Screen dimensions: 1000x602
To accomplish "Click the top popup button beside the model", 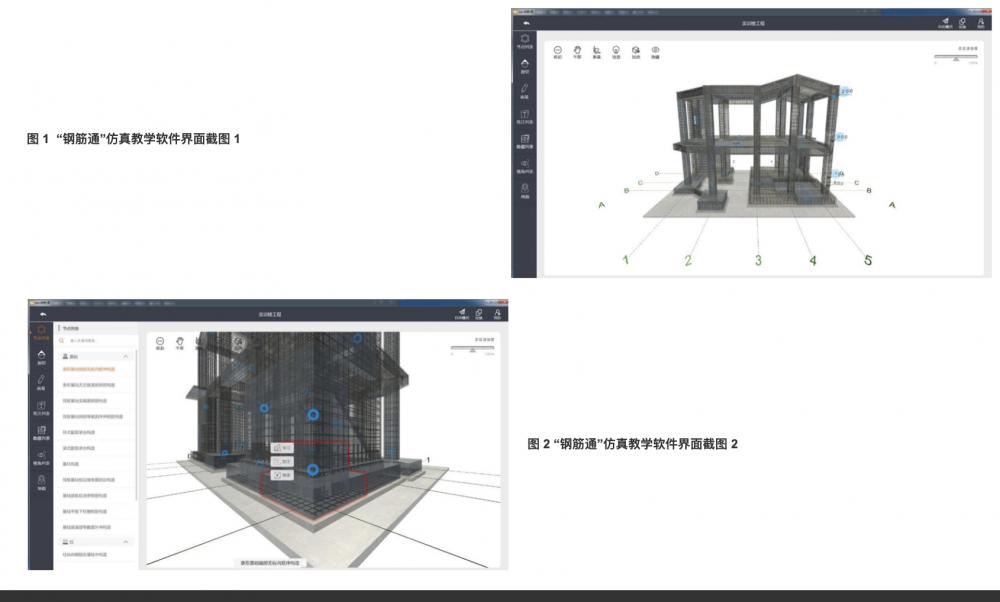I will [282, 448].
